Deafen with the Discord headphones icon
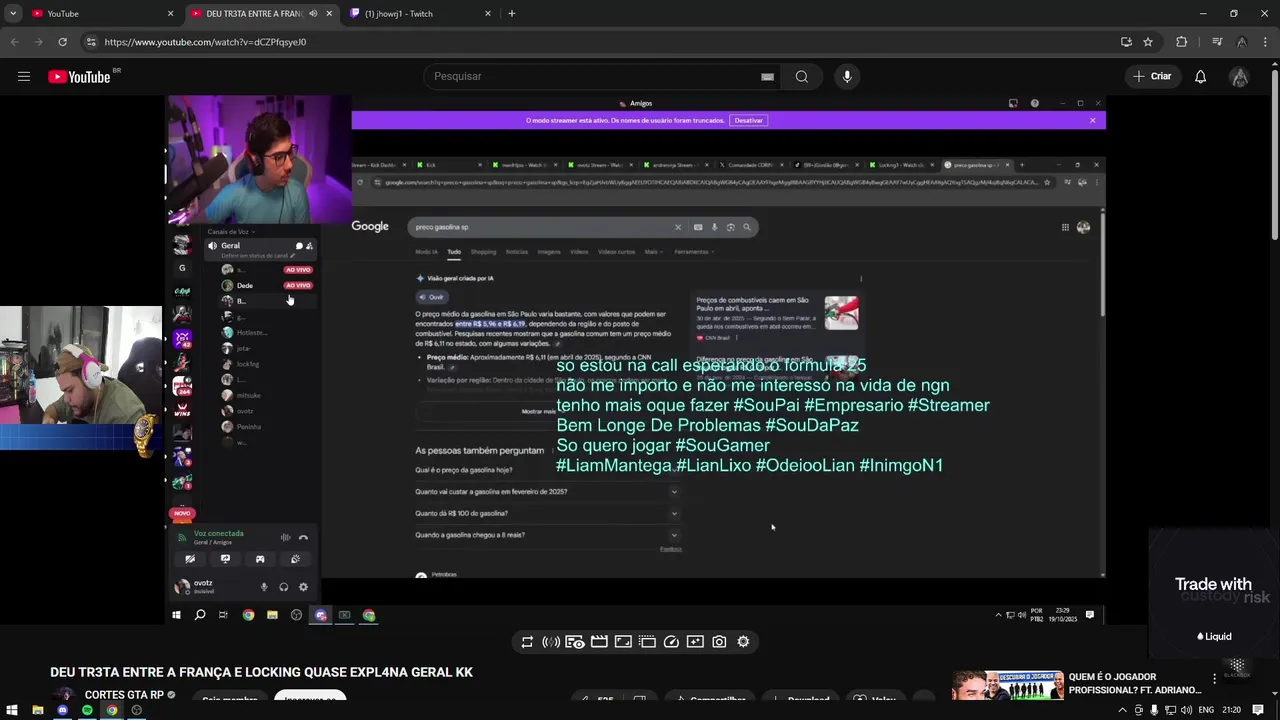Image resolution: width=1280 pixels, height=720 pixels. tap(284, 587)
